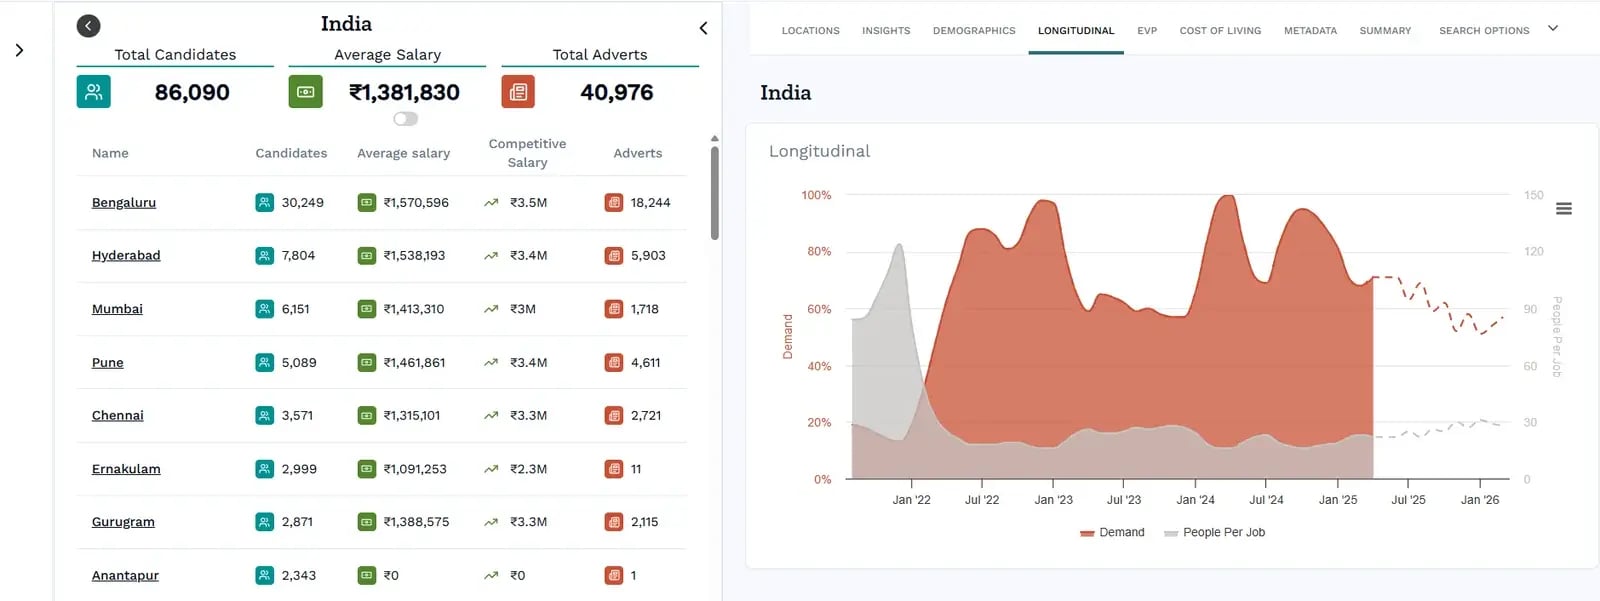The image size is (1600, 601).
Task: Click Ernakulam average salary icon
Action: tap(367, 469)
